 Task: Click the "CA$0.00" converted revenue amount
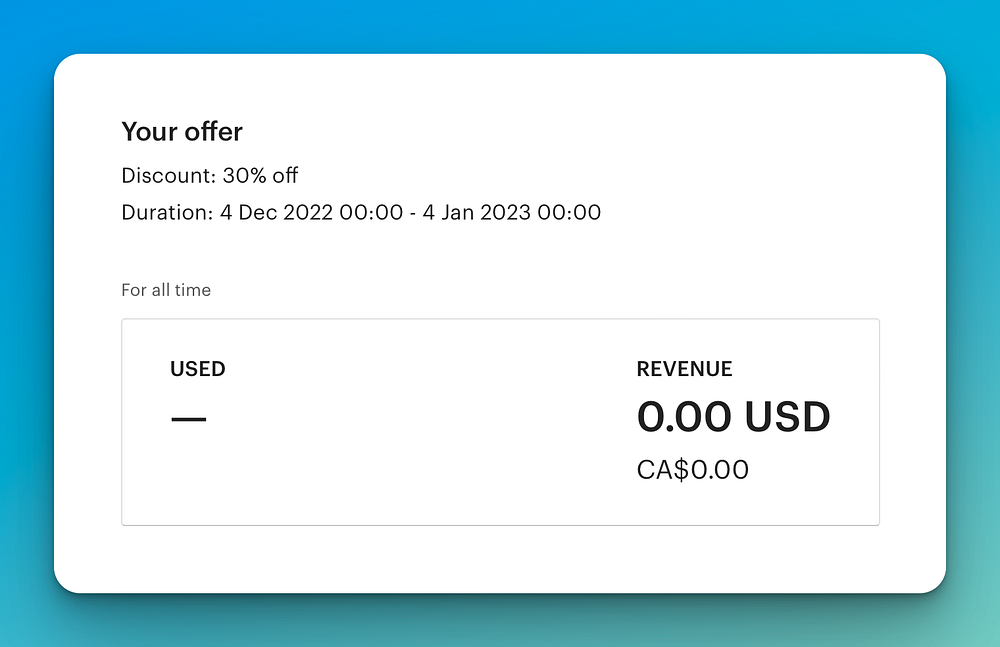point(692,470)
